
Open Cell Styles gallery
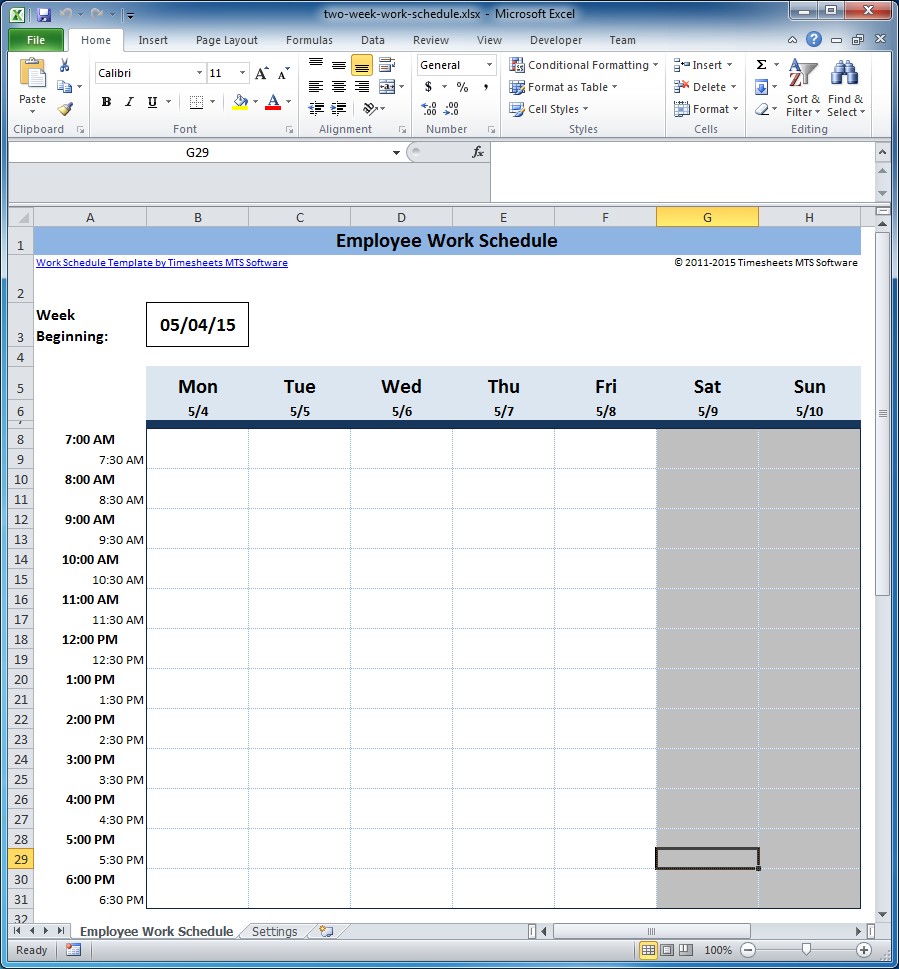click(551, 109)
